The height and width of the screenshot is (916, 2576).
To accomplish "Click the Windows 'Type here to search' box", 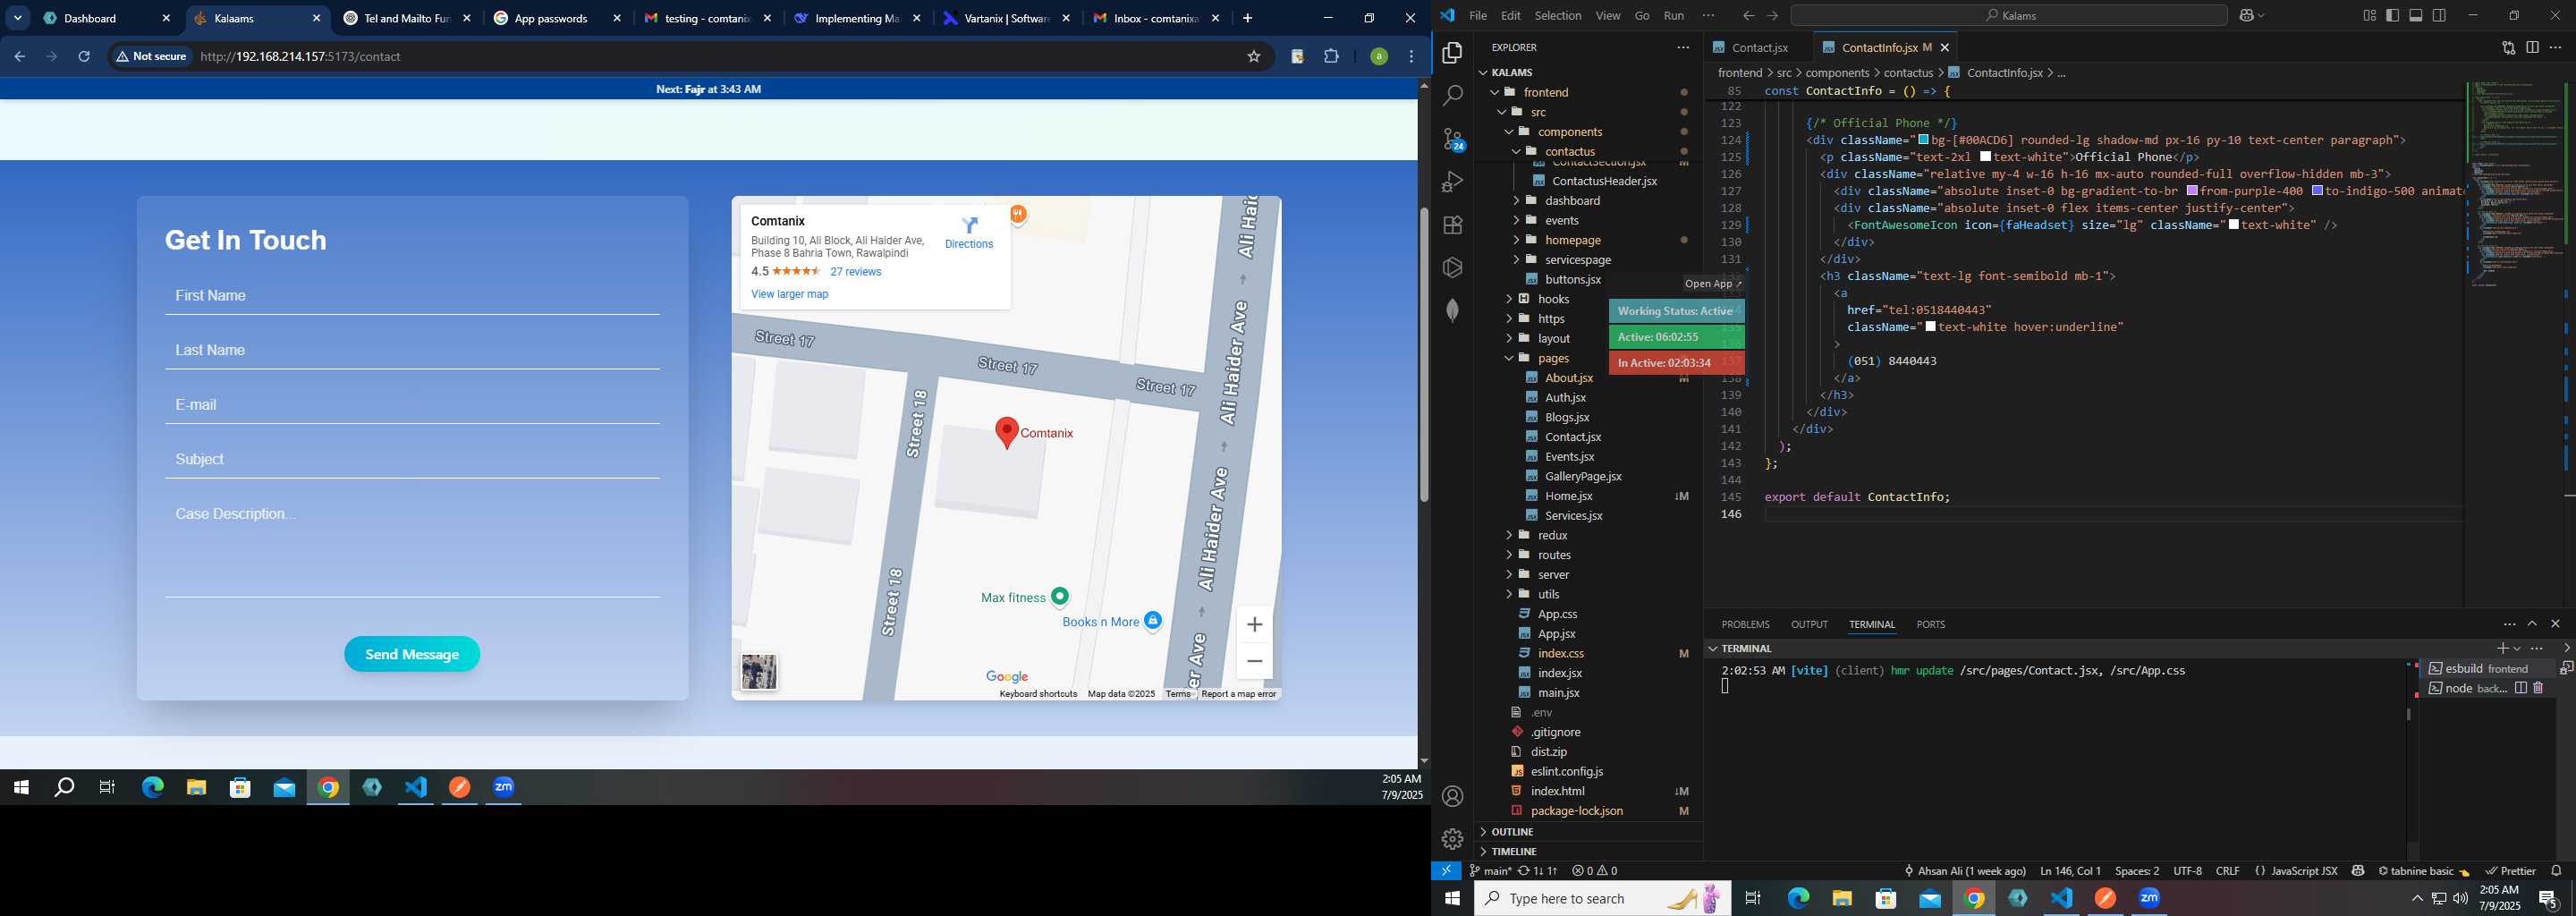I will pyautogui.click(x=1601, y=898).
